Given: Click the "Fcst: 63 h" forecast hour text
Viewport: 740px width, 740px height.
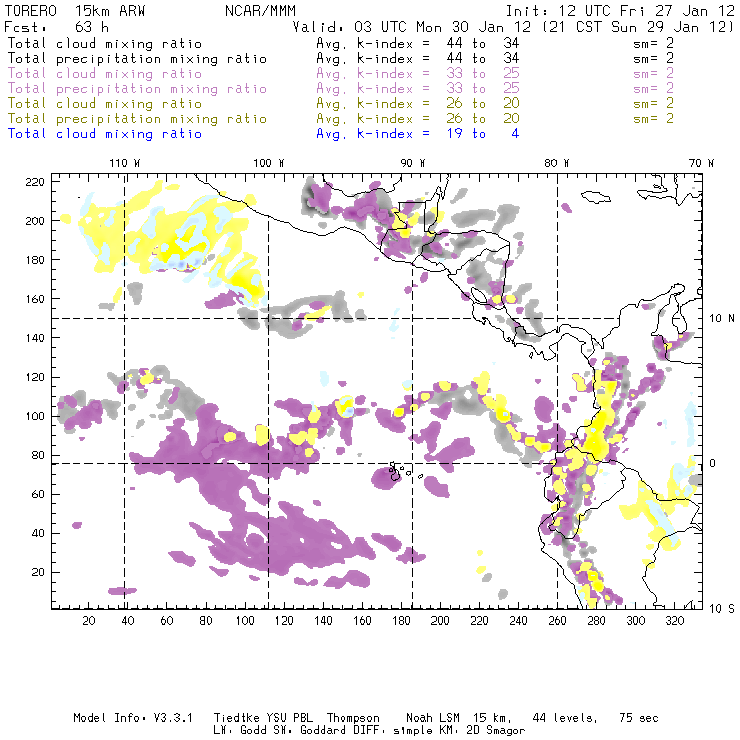Looking at the screenshot, I should 56,27.
